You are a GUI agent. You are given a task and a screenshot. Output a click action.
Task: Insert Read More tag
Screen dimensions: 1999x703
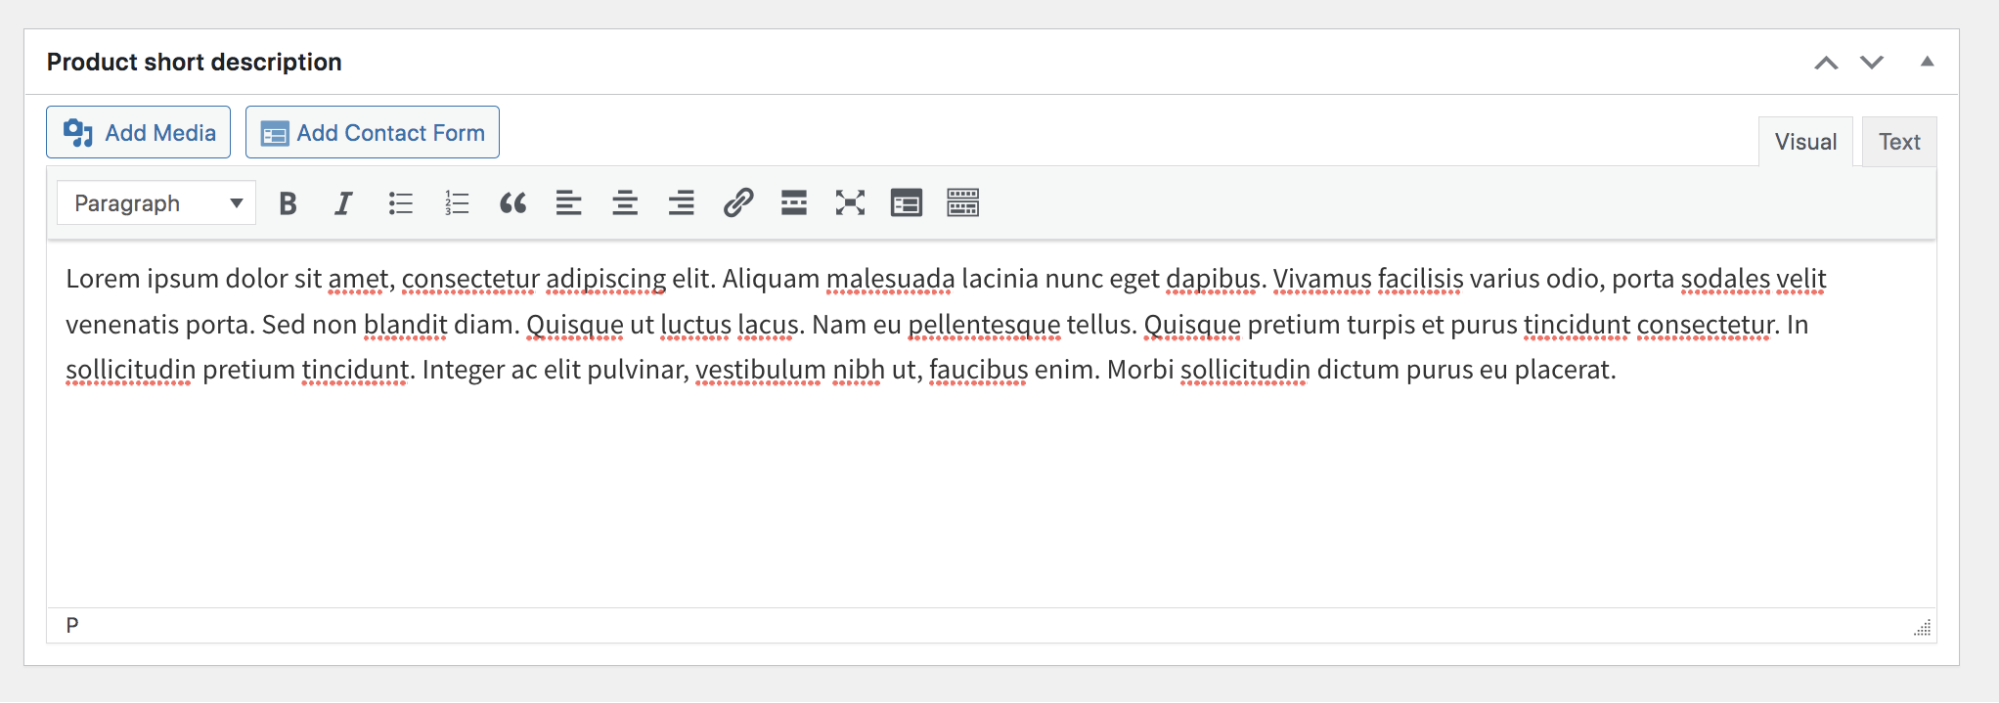tap(794, 204)
